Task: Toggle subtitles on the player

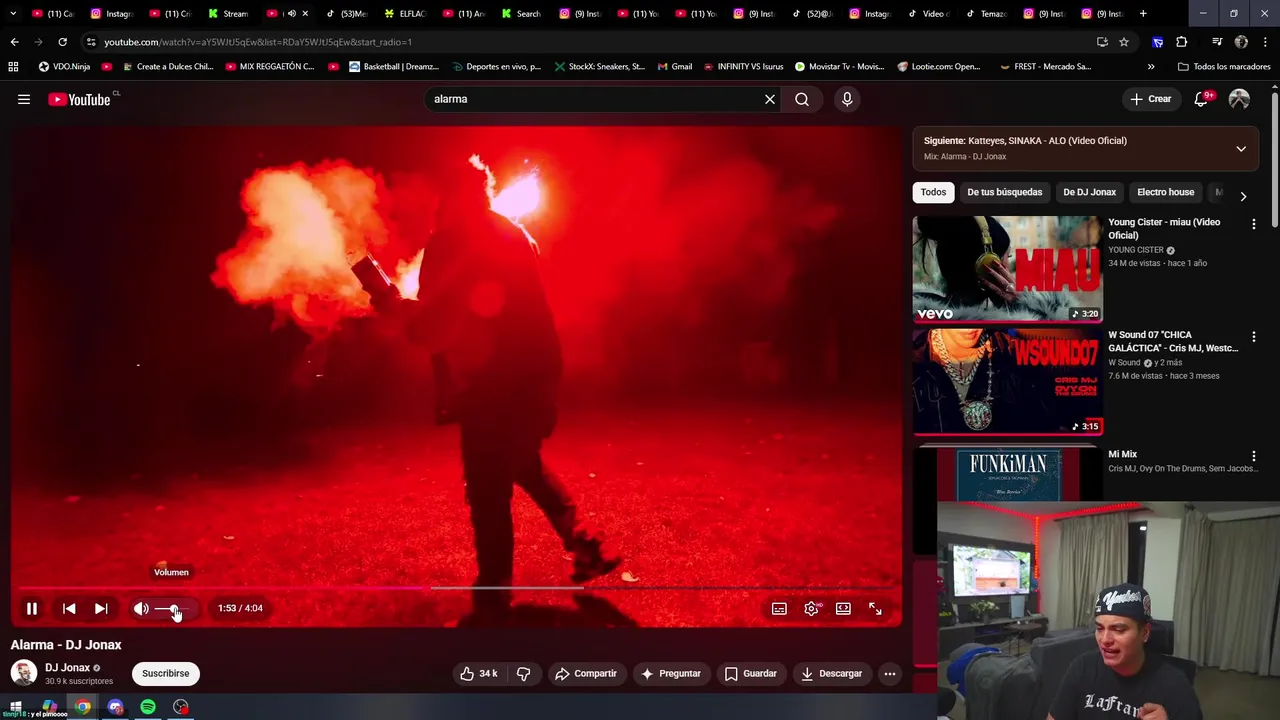Action: click(x=779, y=608)
